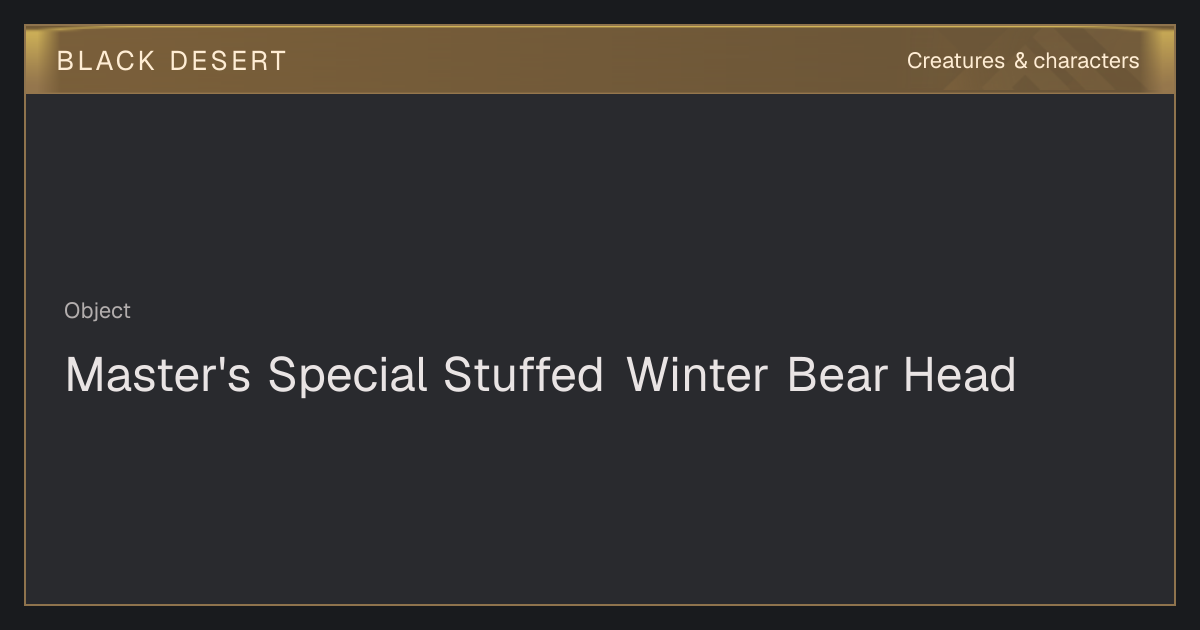Click the ampersand in the category label

tap(1020, 61)
